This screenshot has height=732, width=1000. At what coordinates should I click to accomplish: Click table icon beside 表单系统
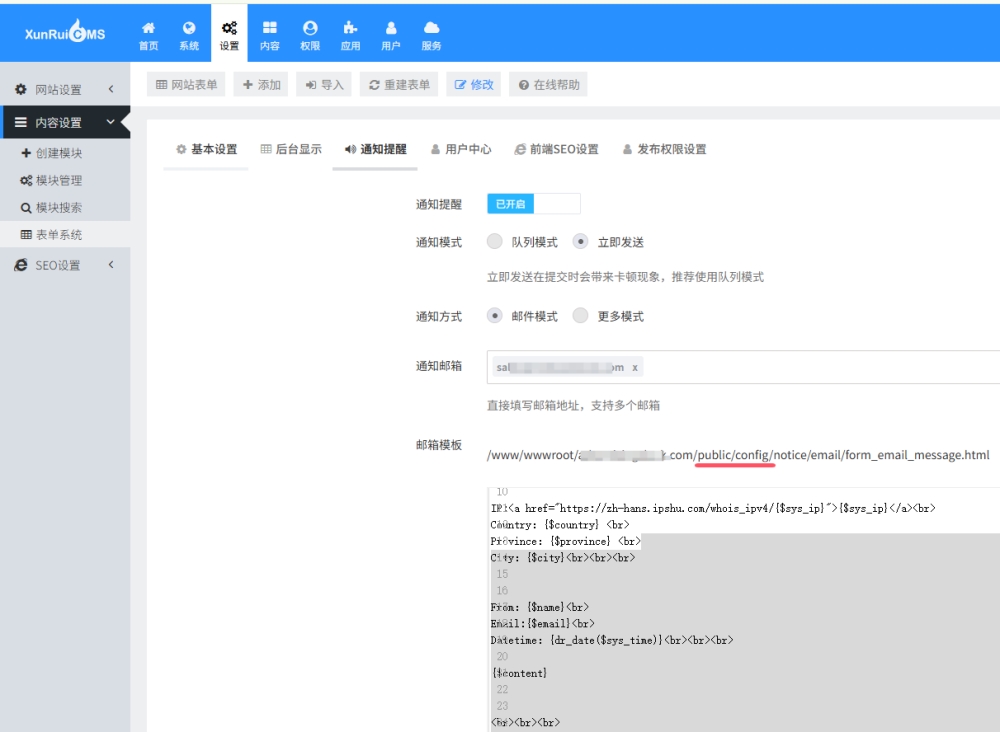click(x=26, y=235)
